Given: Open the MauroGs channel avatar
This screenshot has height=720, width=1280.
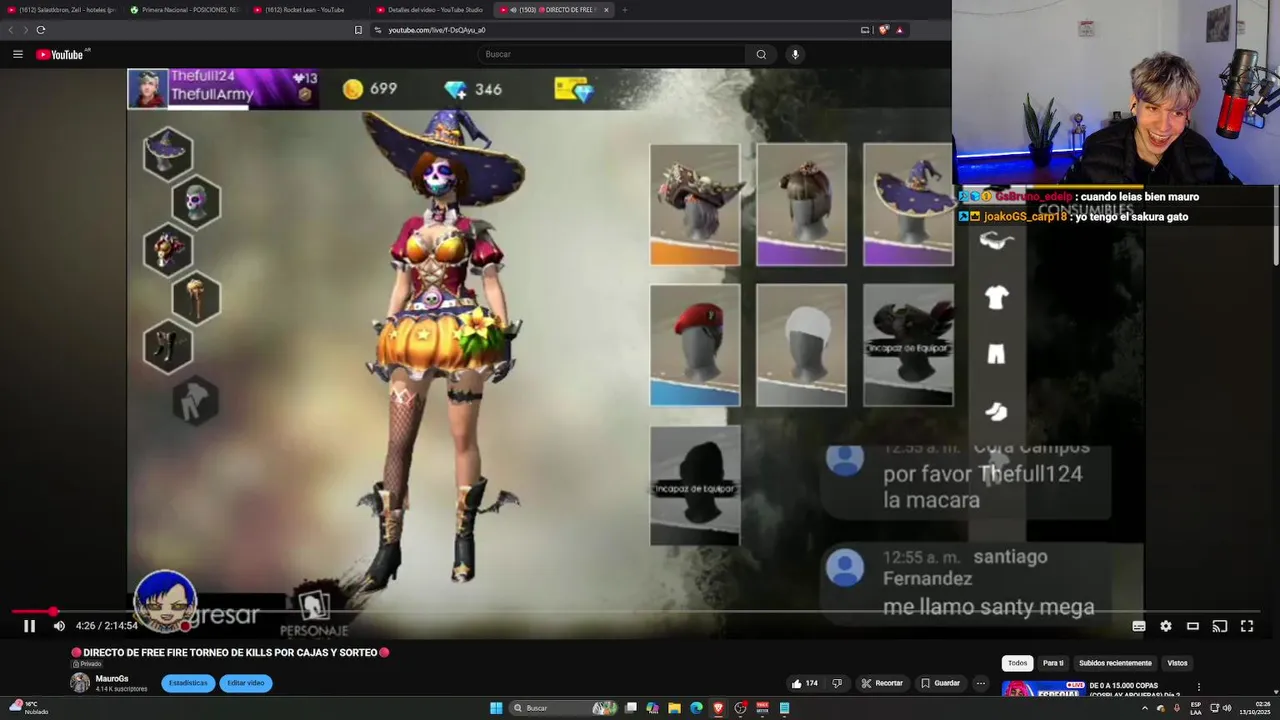Looking at the screenshot, I should tap(79, 683).
